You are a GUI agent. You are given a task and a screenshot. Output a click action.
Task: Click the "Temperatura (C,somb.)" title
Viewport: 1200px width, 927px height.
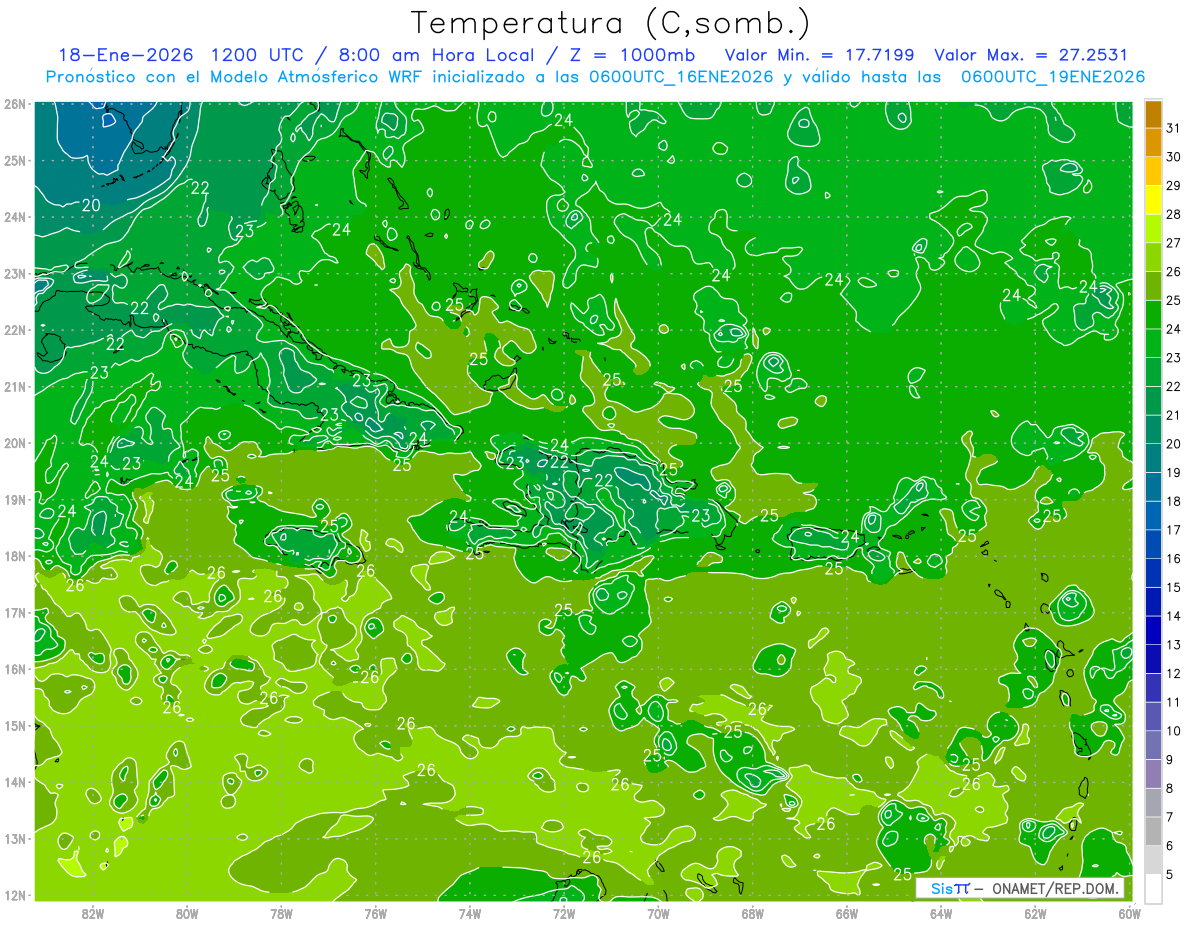point(610,23)
